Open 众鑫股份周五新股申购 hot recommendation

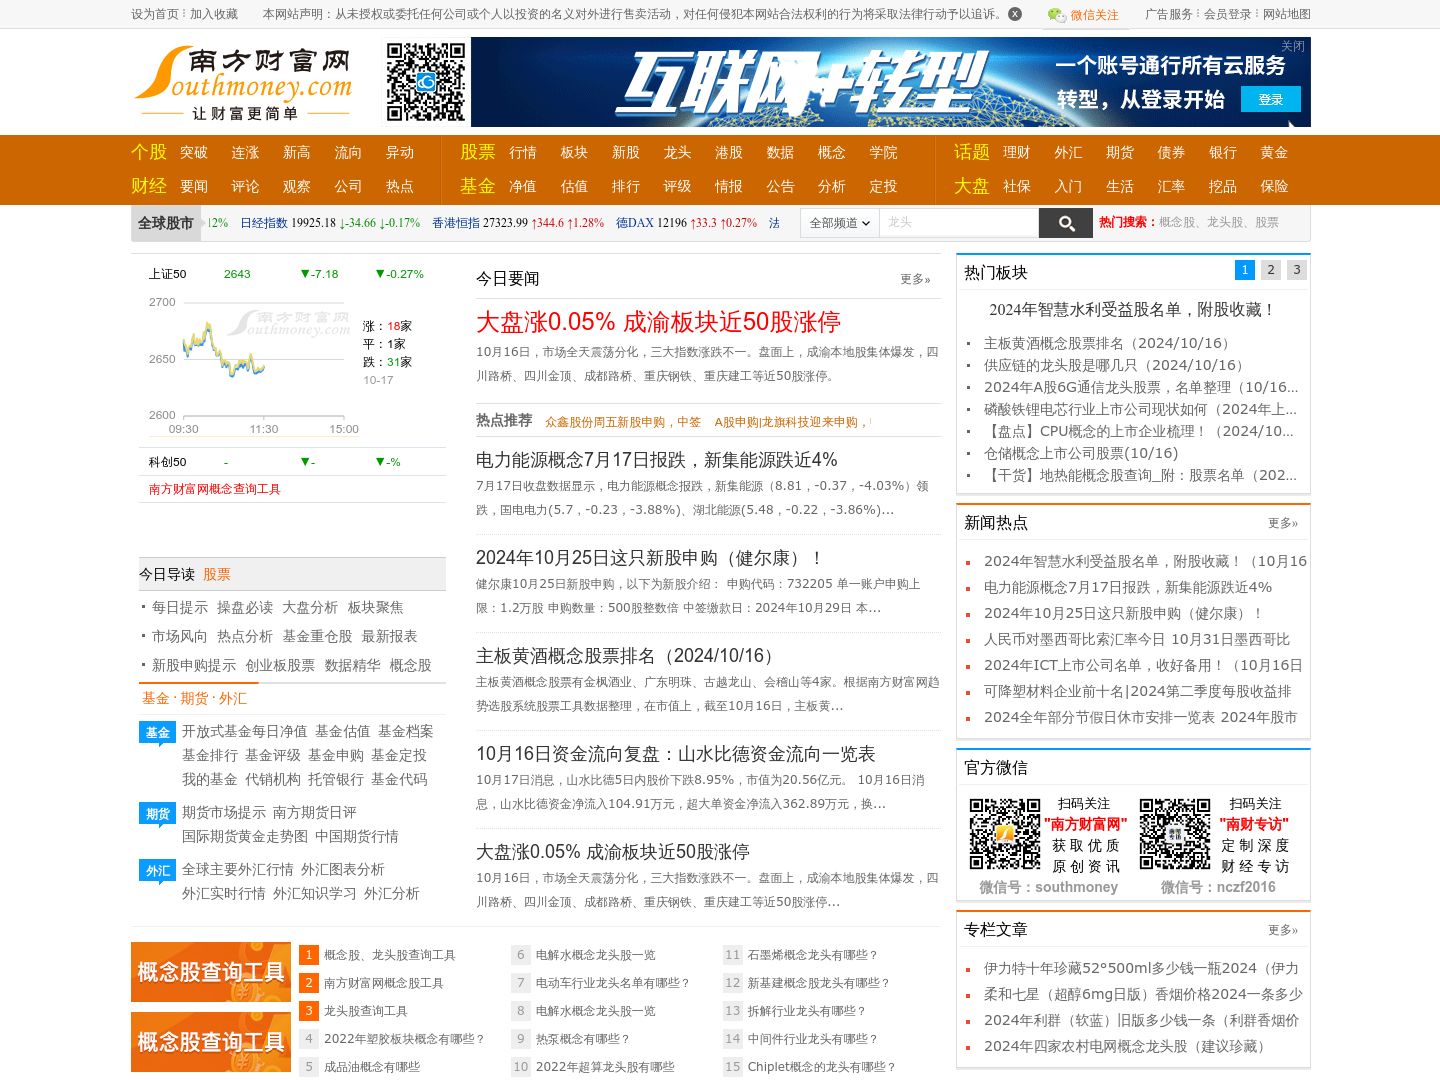click(x=623, y=423)
